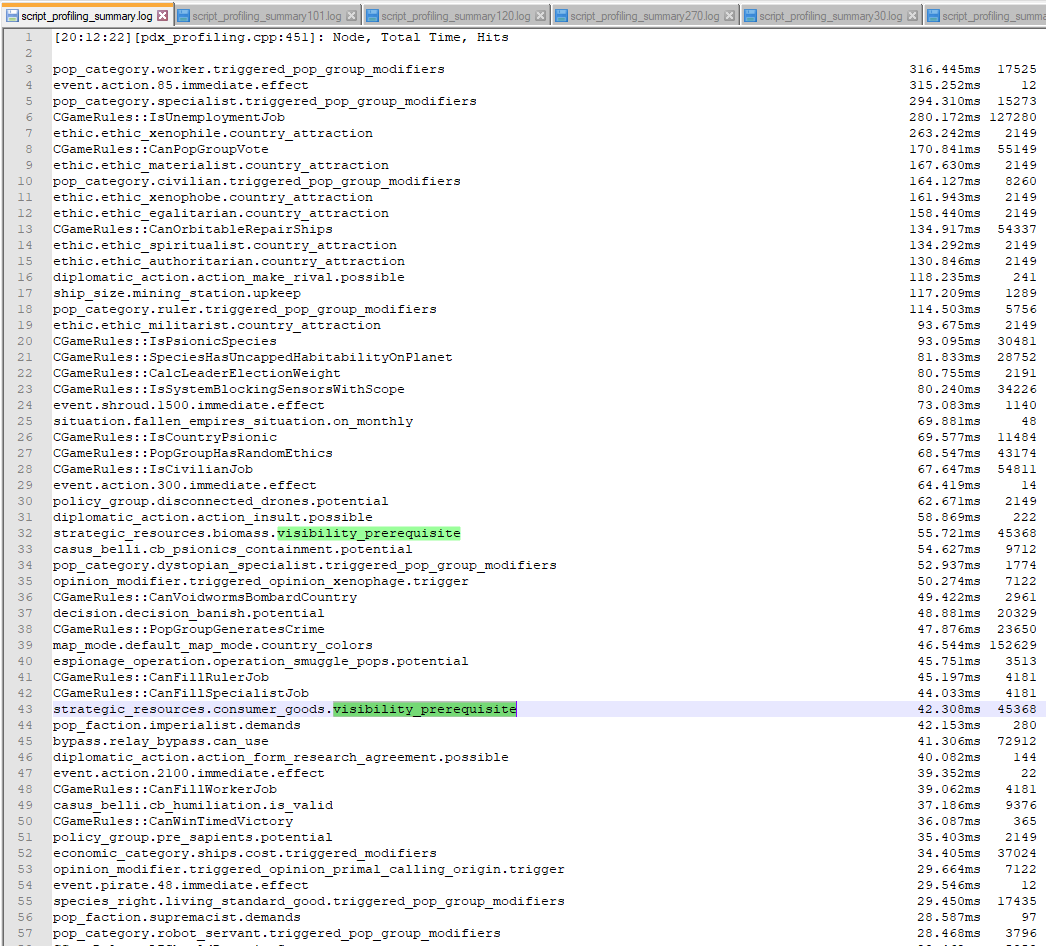Close the script_profiling_summary.log tab

click(162, 15)
